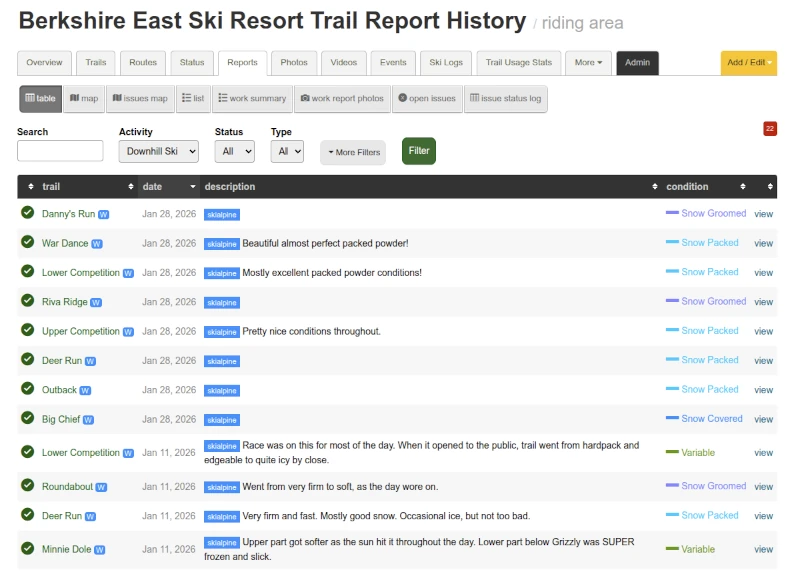800x574 pixels.
Task: Switch to the list view
Action: pyautogui.click(x=193, y=98)
